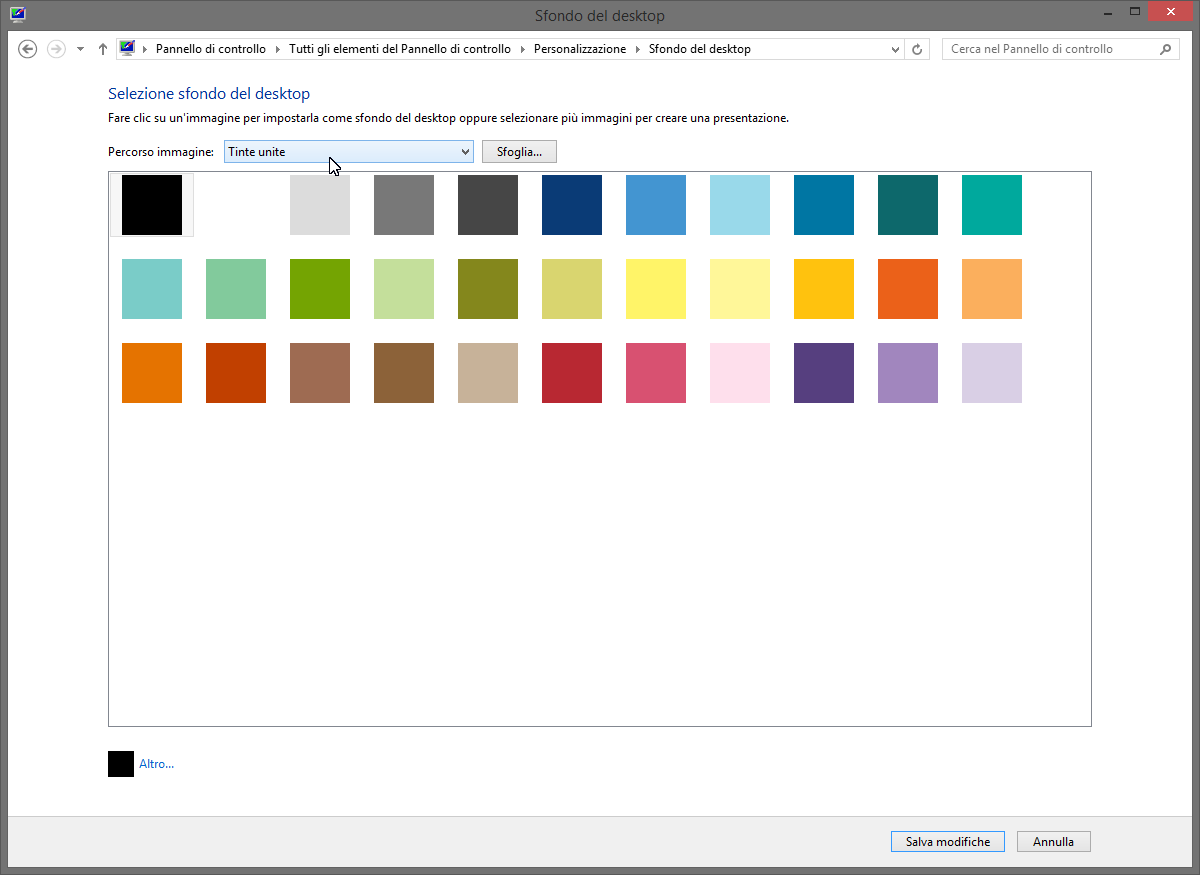Click the Sfoglia... button
This screenshot has width=1200, height=875.
click(x=519, y=152)
